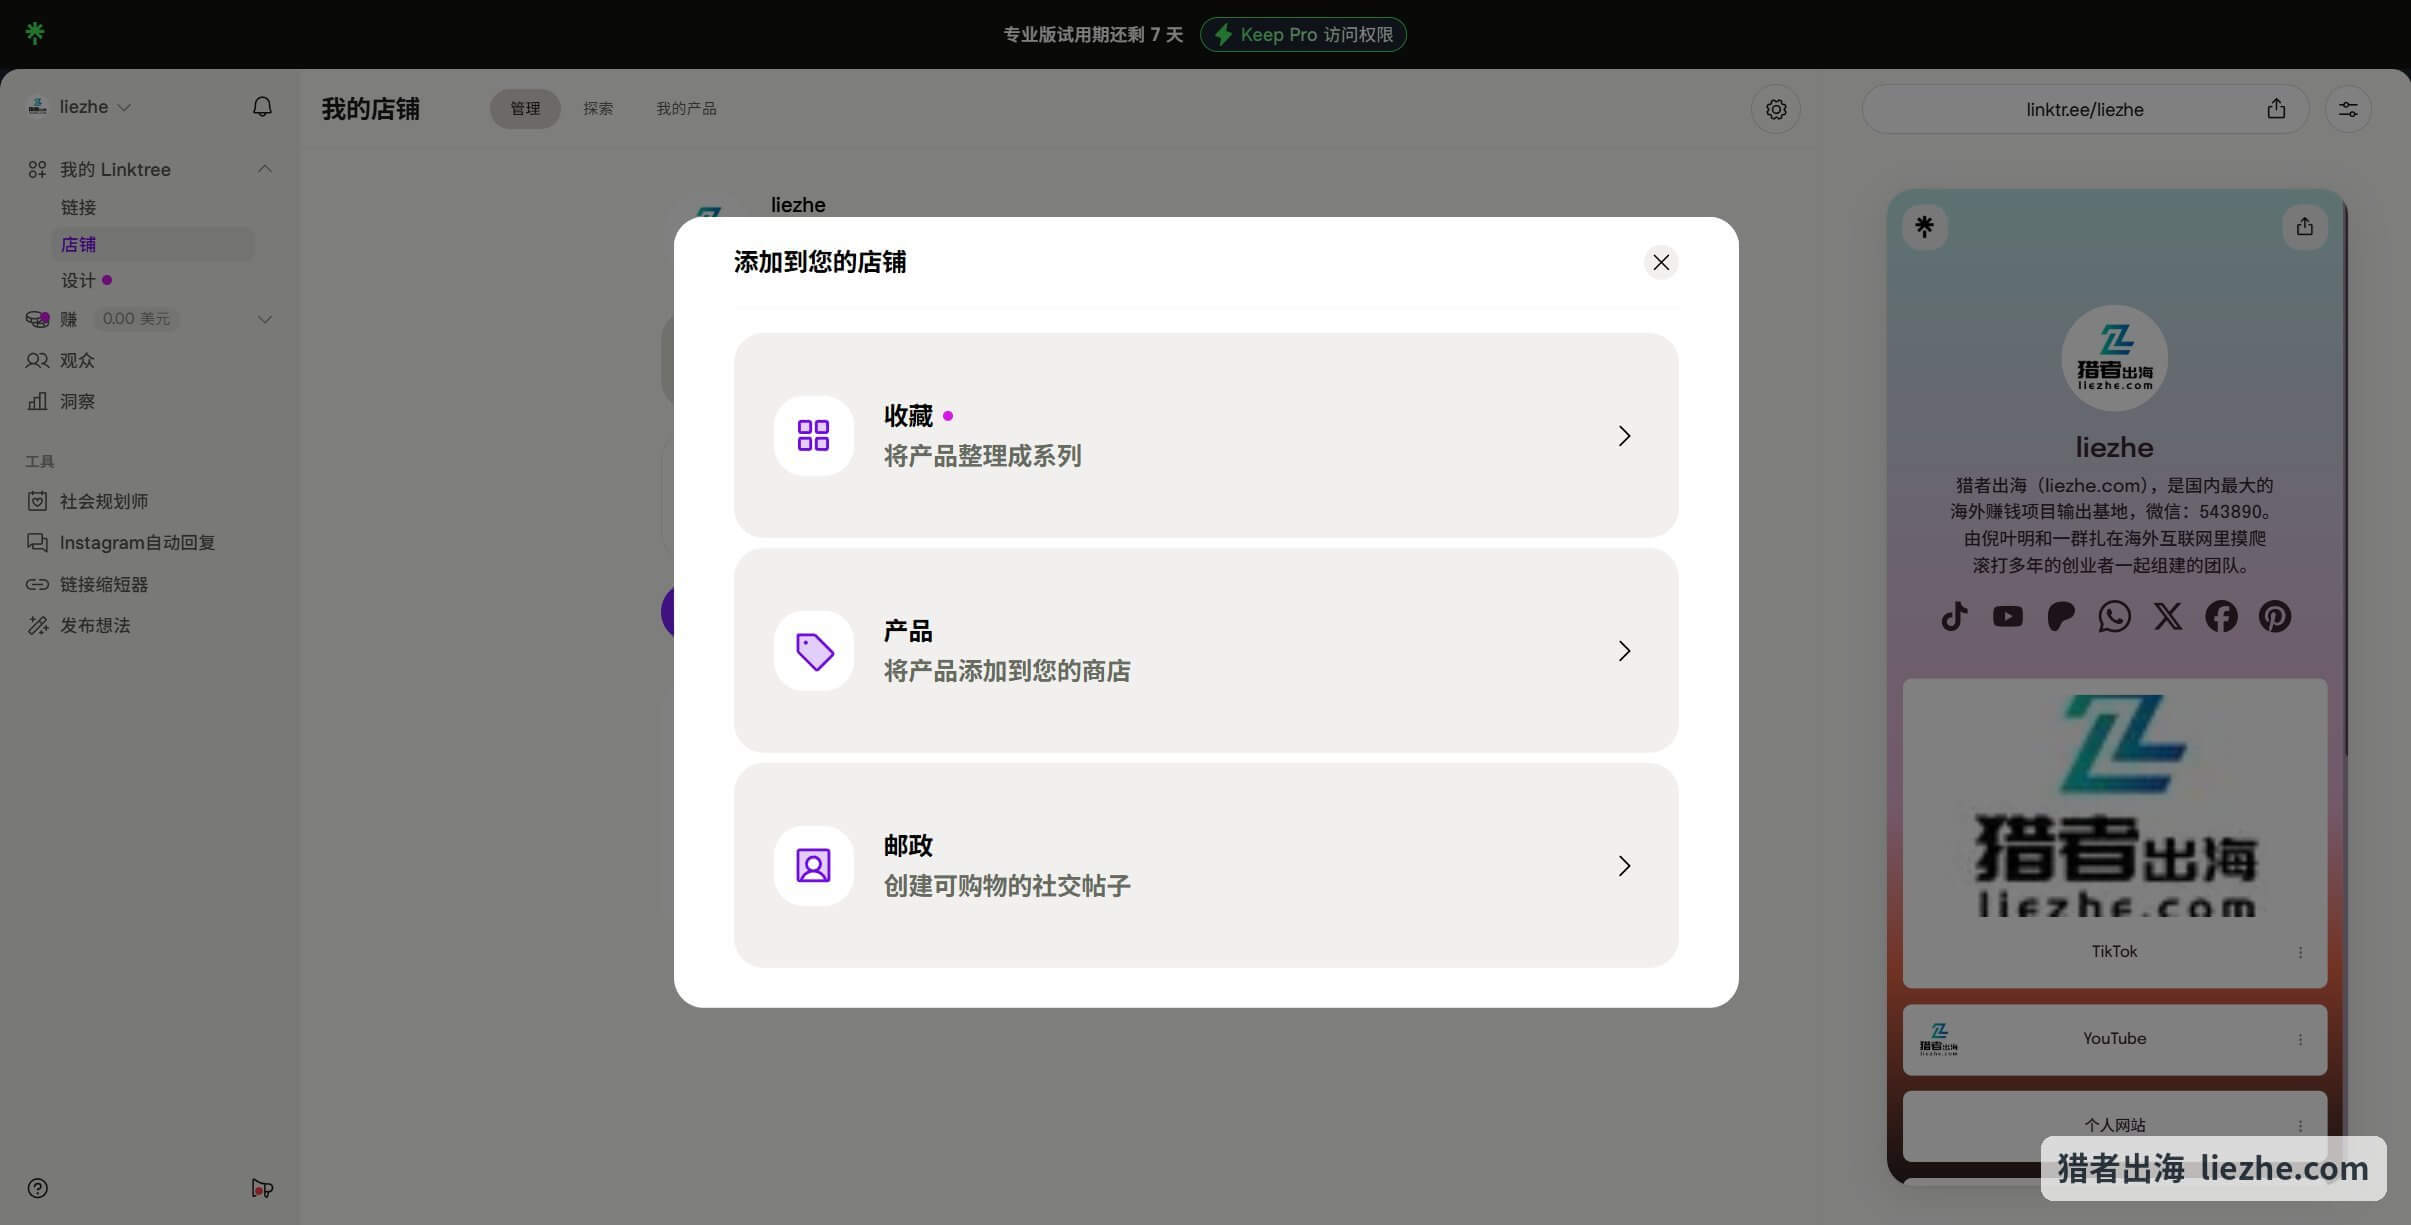Click the megaphone announcements icon
Image resolution: width=2411 pixels, height=1225 pixels.
coord(262,1188)
